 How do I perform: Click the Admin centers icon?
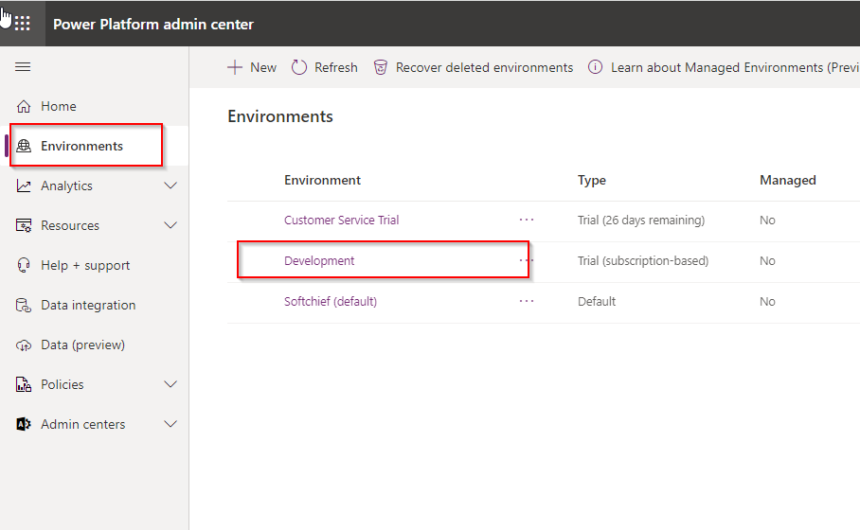pos(24,424)
